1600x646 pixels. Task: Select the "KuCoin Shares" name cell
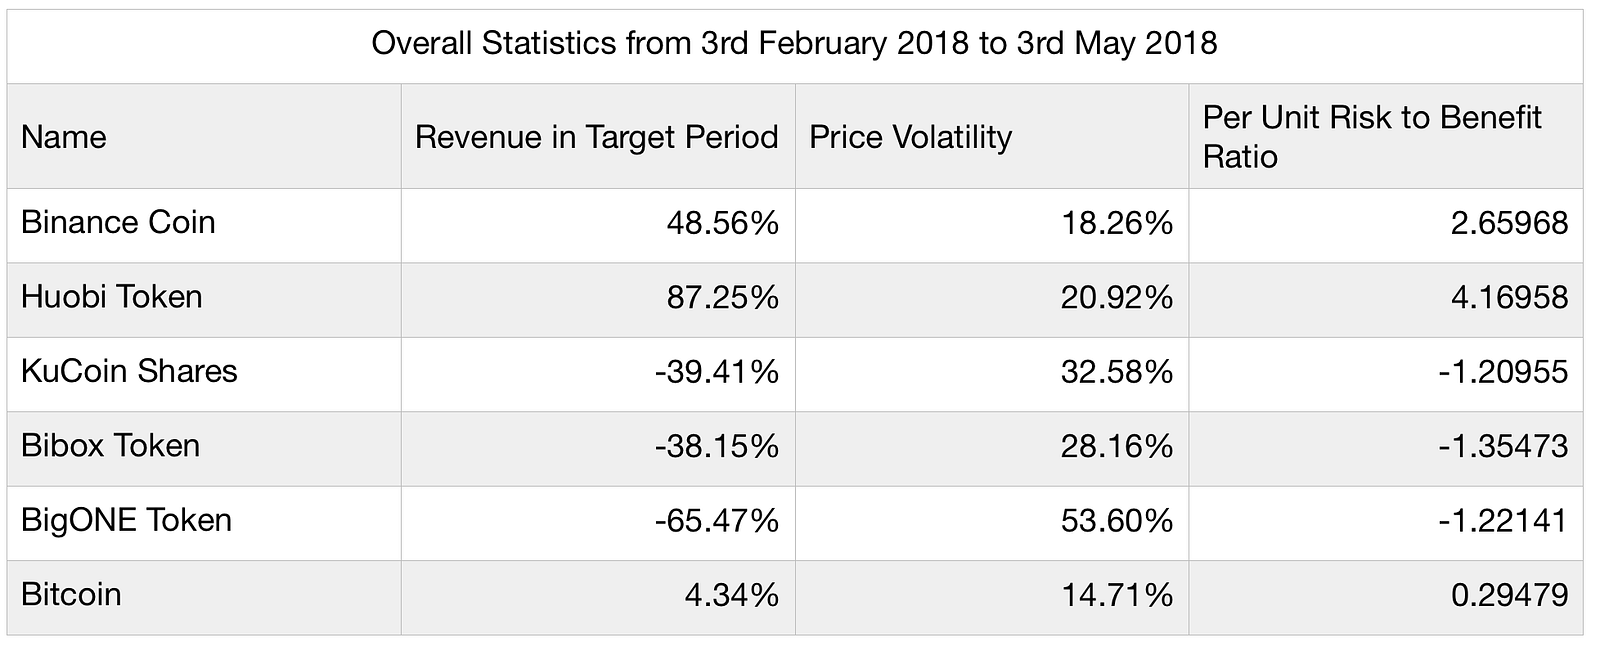(129, 371)
